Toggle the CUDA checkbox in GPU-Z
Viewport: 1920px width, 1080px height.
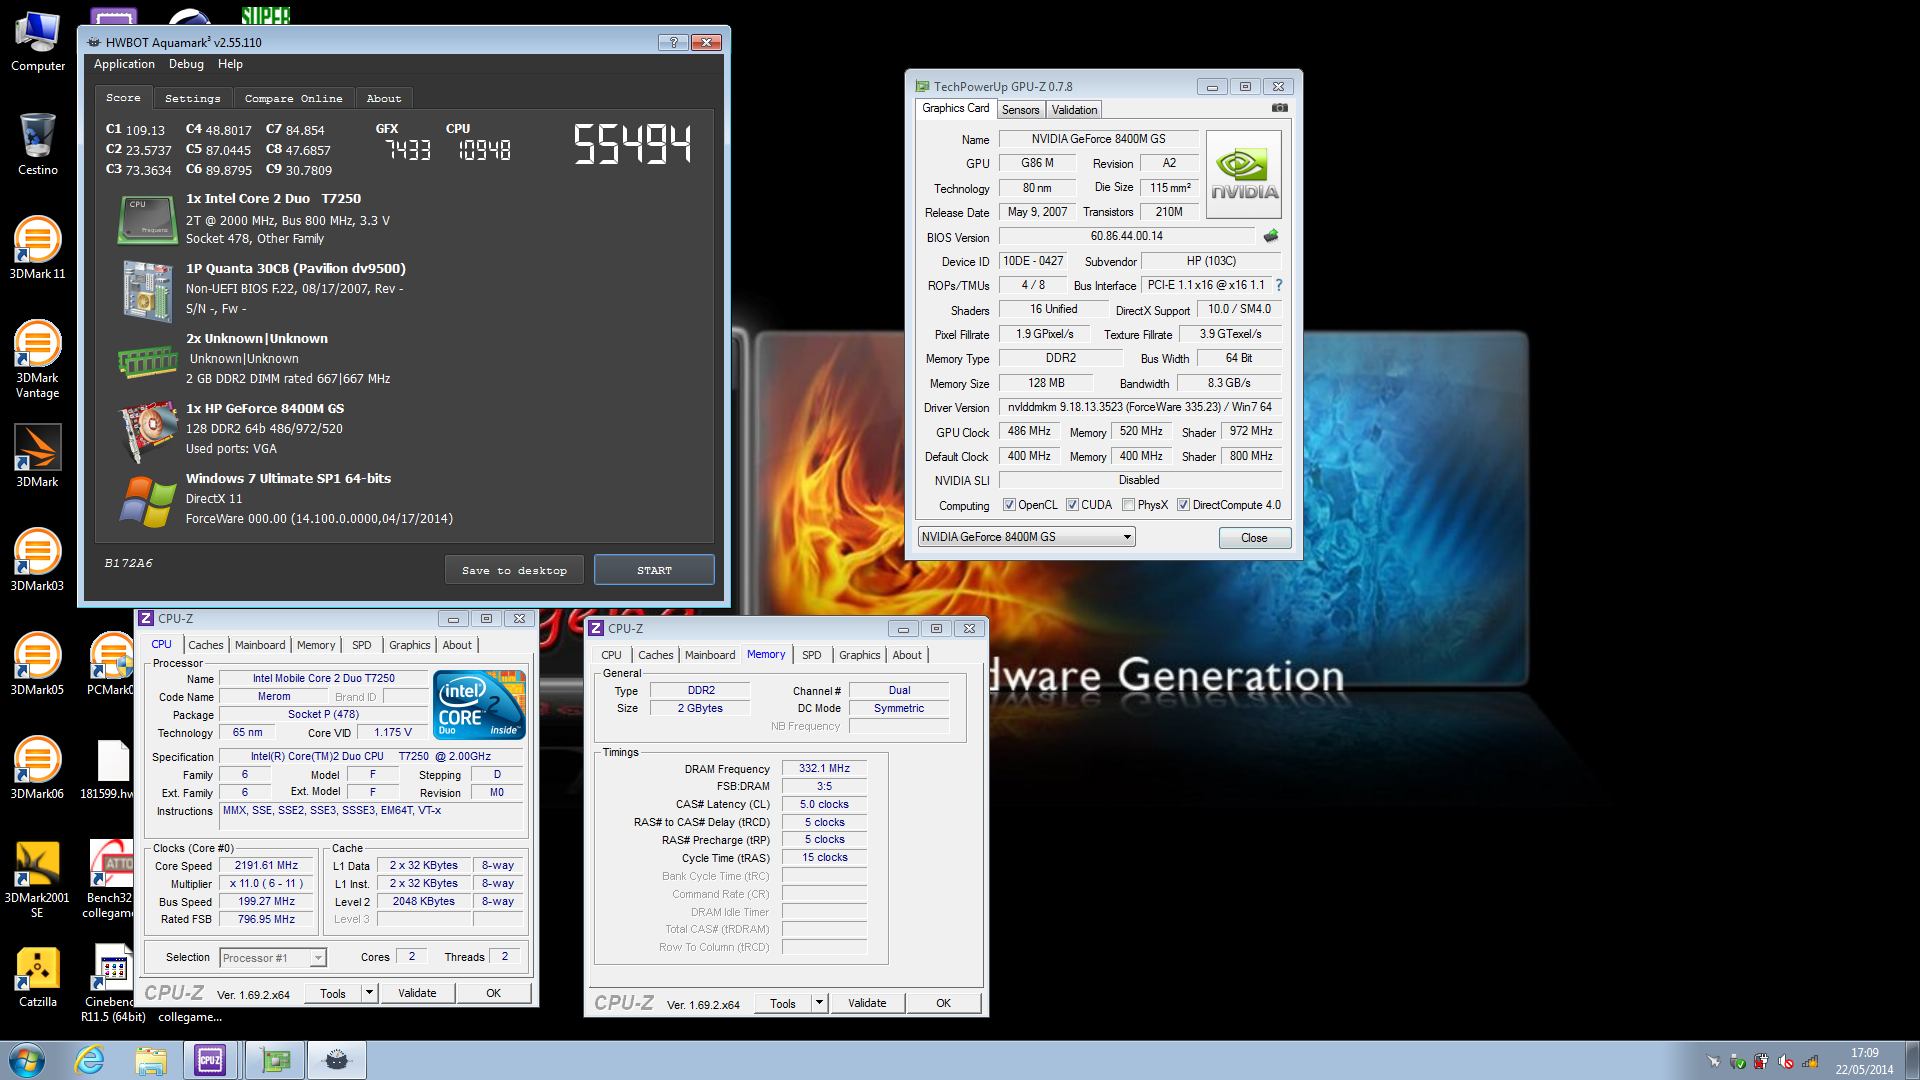click(1072, 505)
